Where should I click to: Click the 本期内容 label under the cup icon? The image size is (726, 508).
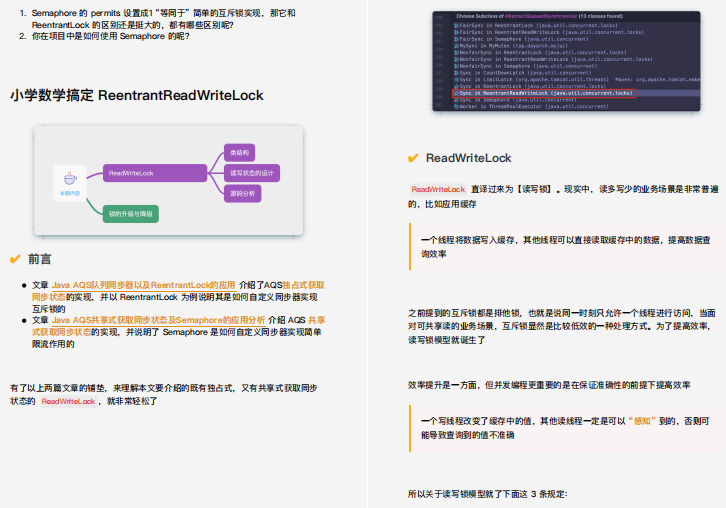pyautogui.click(x=70, y=194)
